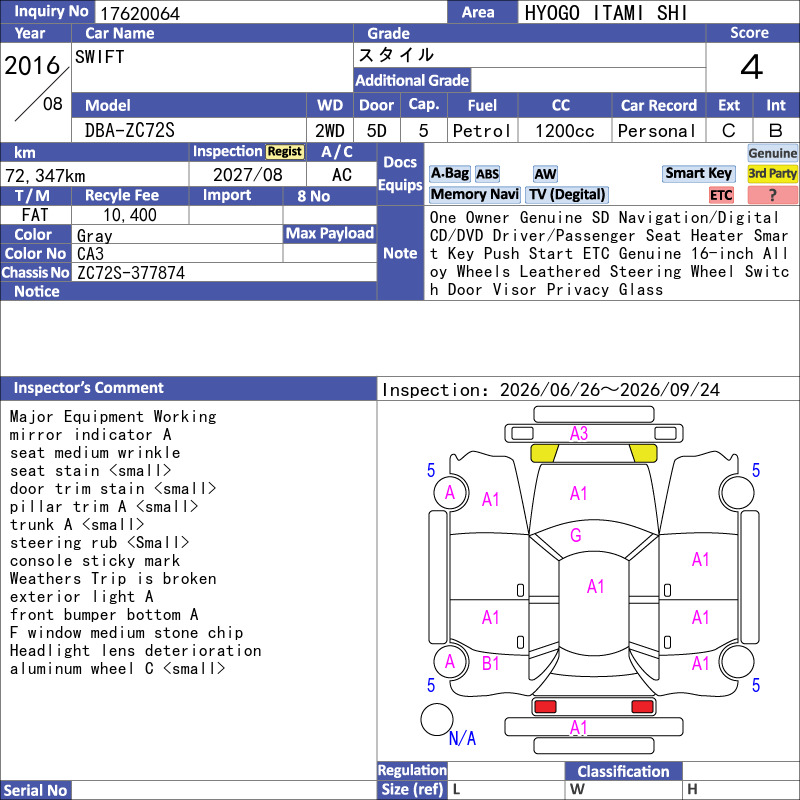Image resolution: width=800 pixels, height=800 pixels.
Task: Click the G mark on the windshield
Action: (x=576, y=535)
